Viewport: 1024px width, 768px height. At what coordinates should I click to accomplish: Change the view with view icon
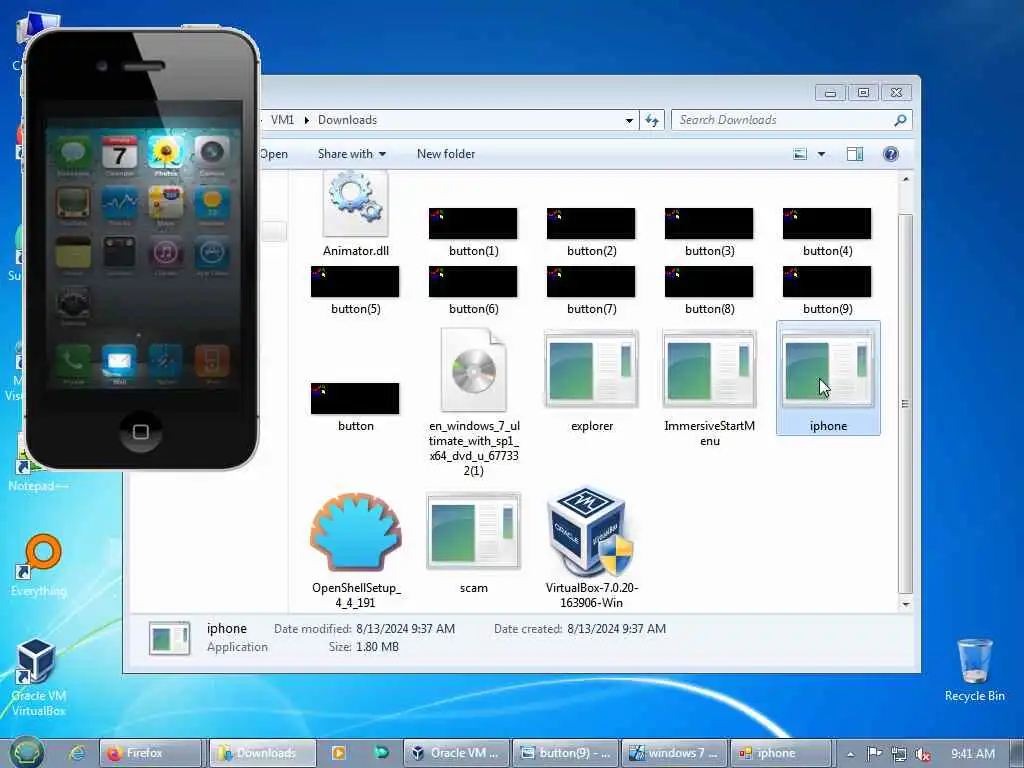click(800, 154)
